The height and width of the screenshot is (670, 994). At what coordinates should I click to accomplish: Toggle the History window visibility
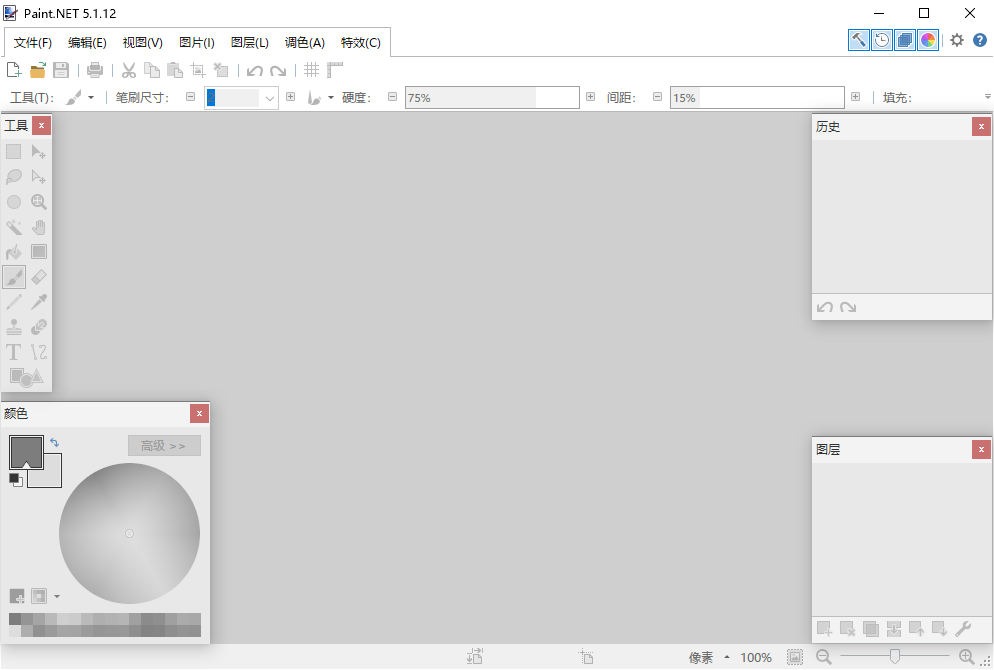click(881, 40)
